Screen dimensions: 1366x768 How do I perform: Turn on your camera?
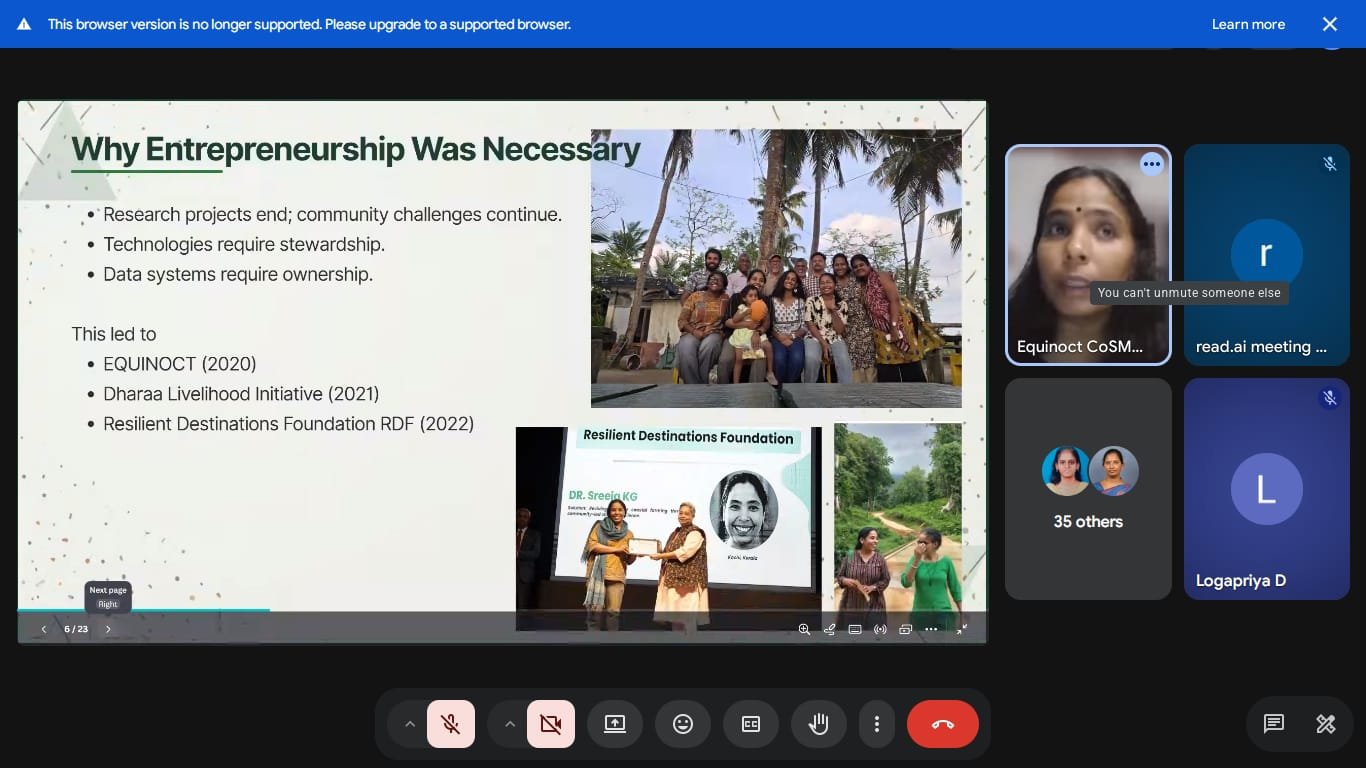point(551,724)
